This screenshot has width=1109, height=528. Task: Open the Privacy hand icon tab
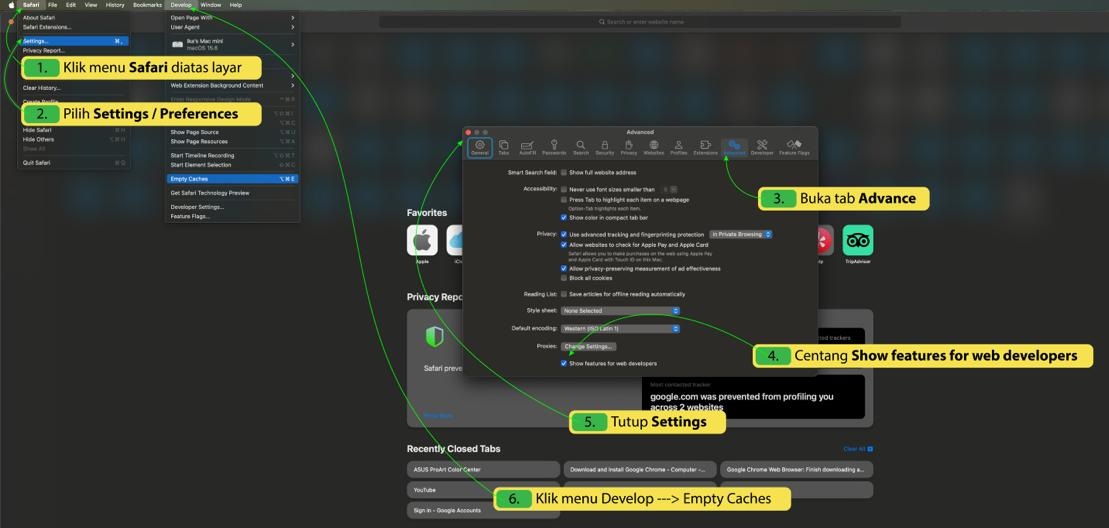click(629, 147)
